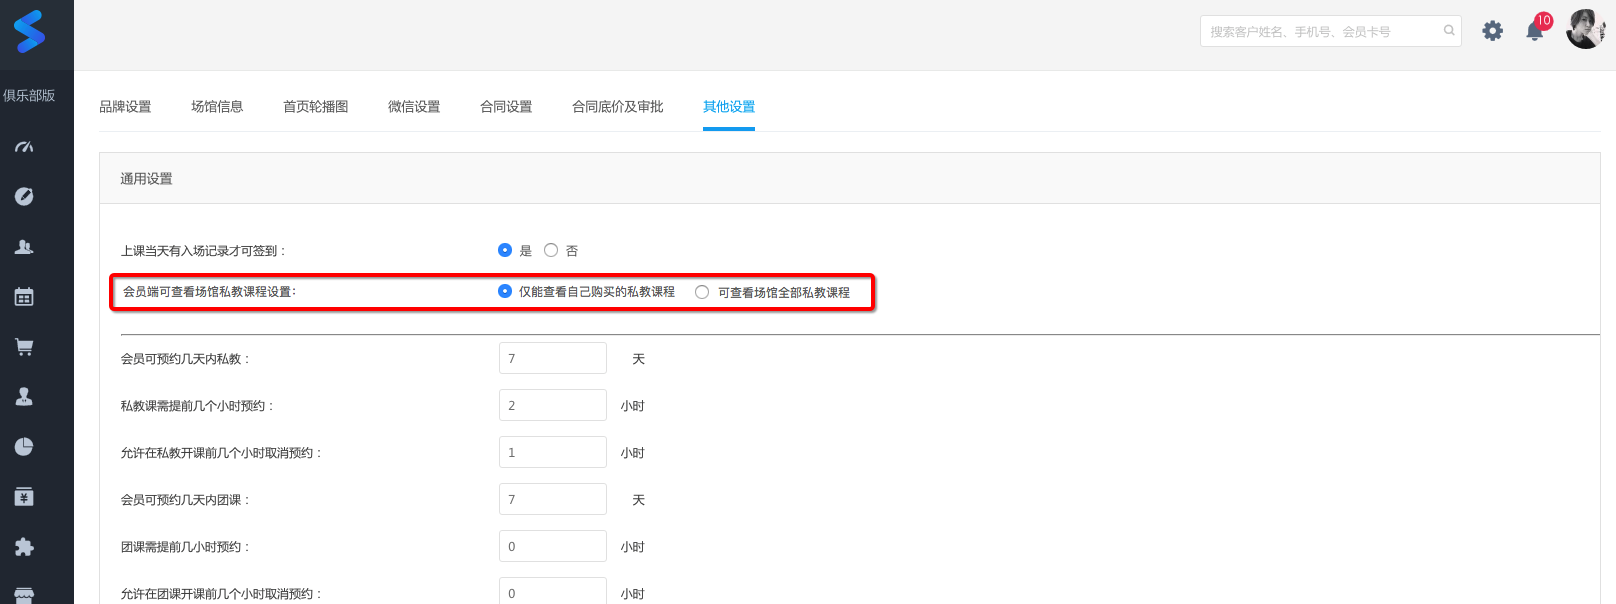Open the shopping cart icon in sidebar
This screenshot has height=604, width=1616.
coord(24,347)
